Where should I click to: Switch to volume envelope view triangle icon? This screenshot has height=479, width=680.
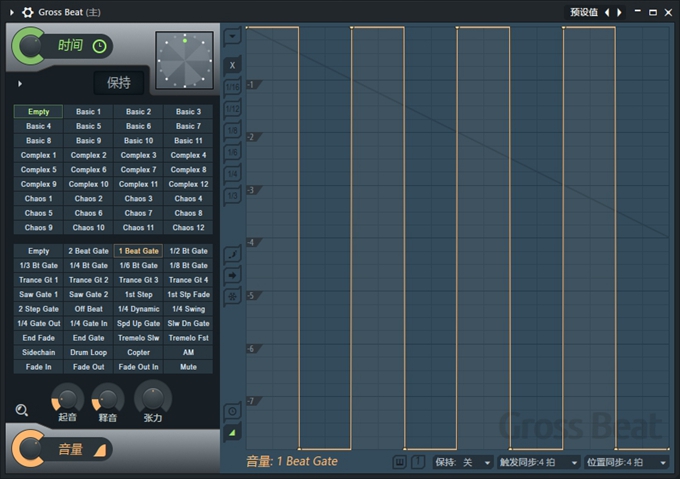(x=232, y=432)
